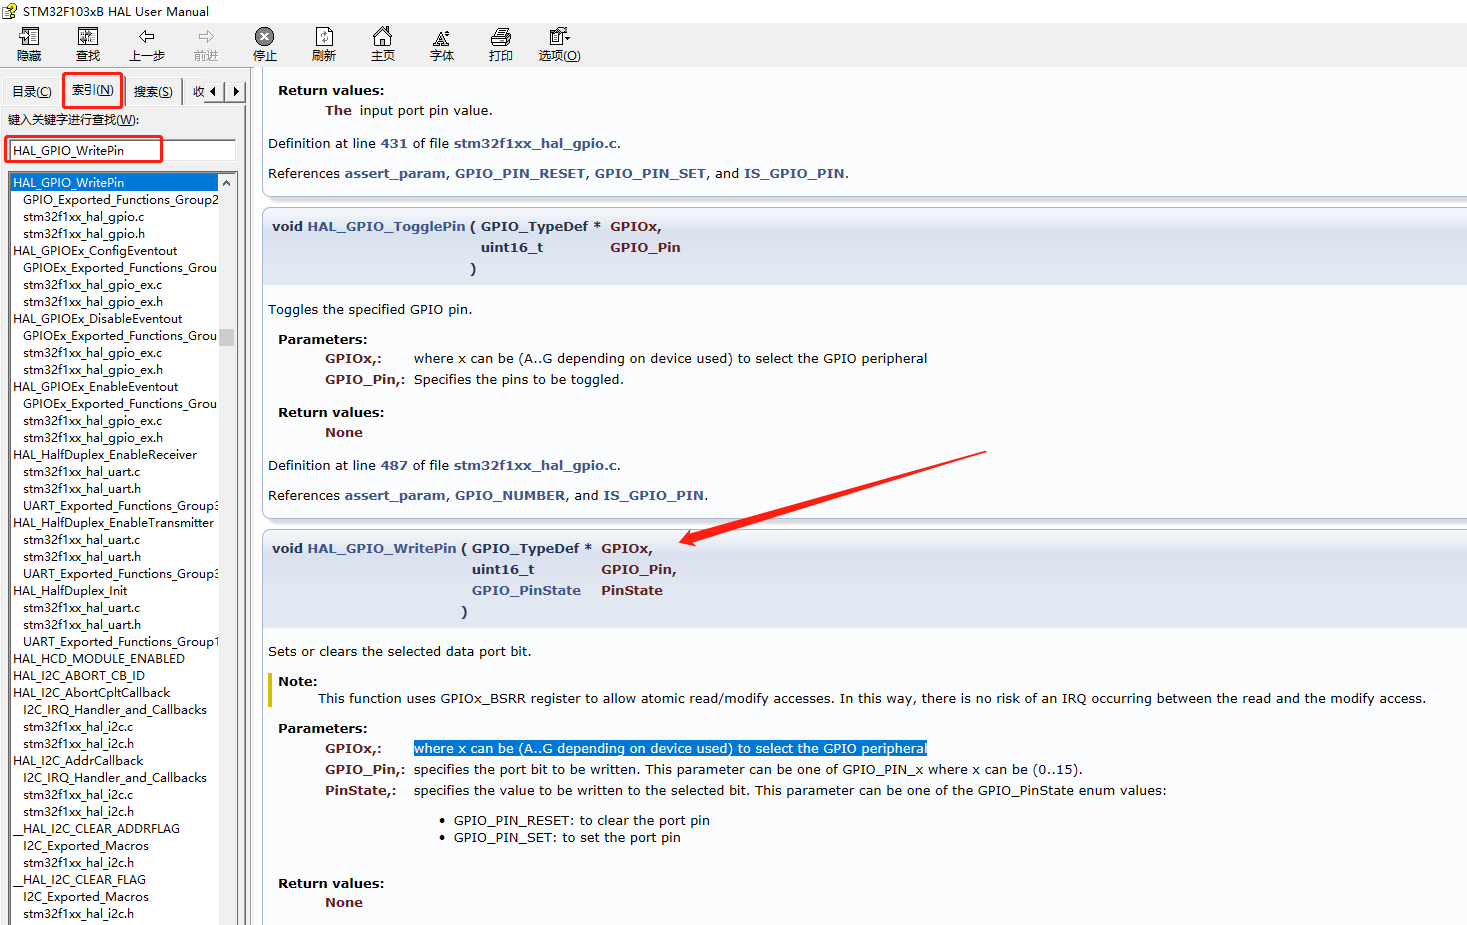Select __HAL_I2C_CLEAR_FLAG index entry
Image resolution: width=1467 pixels, height=925 pixels.
79,879
